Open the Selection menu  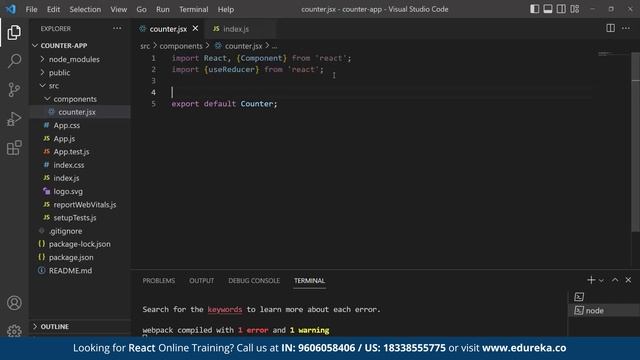[x=85, y=9]
